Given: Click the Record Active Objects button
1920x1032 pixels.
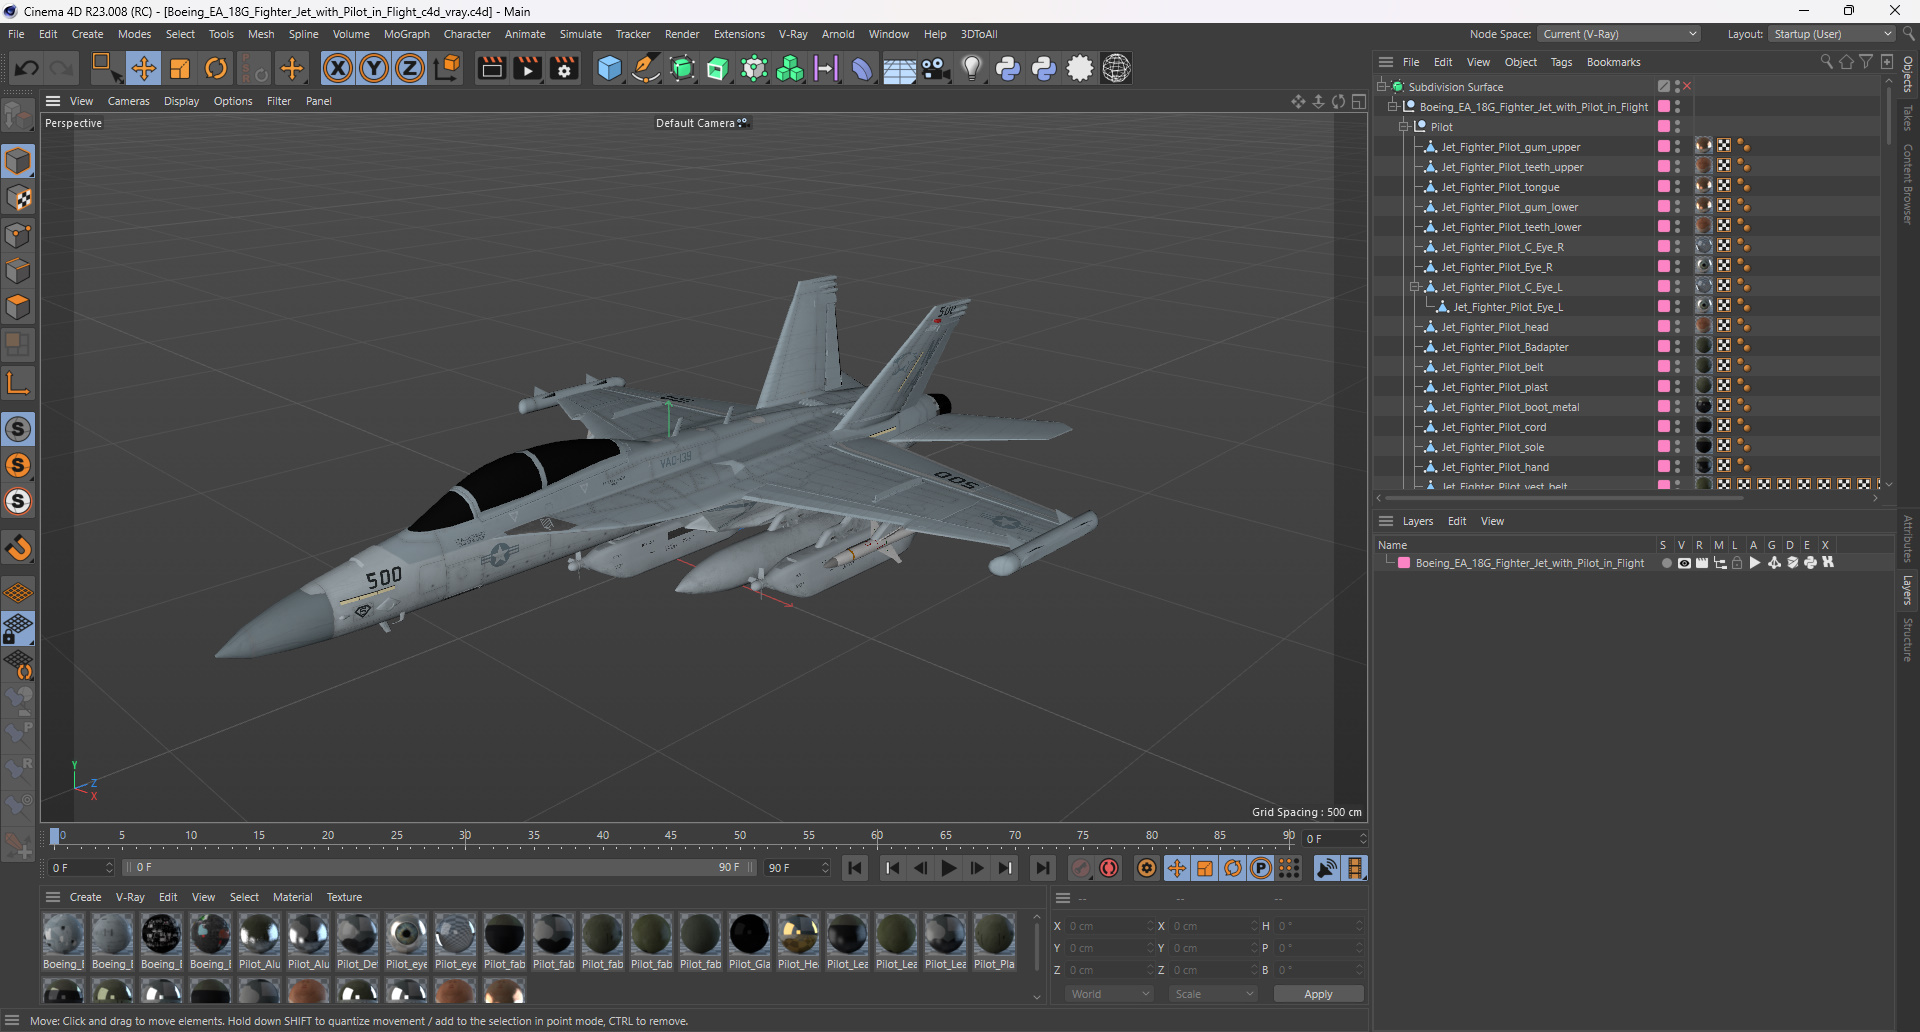Looking at the screenshot, I should click(1081, 868).
